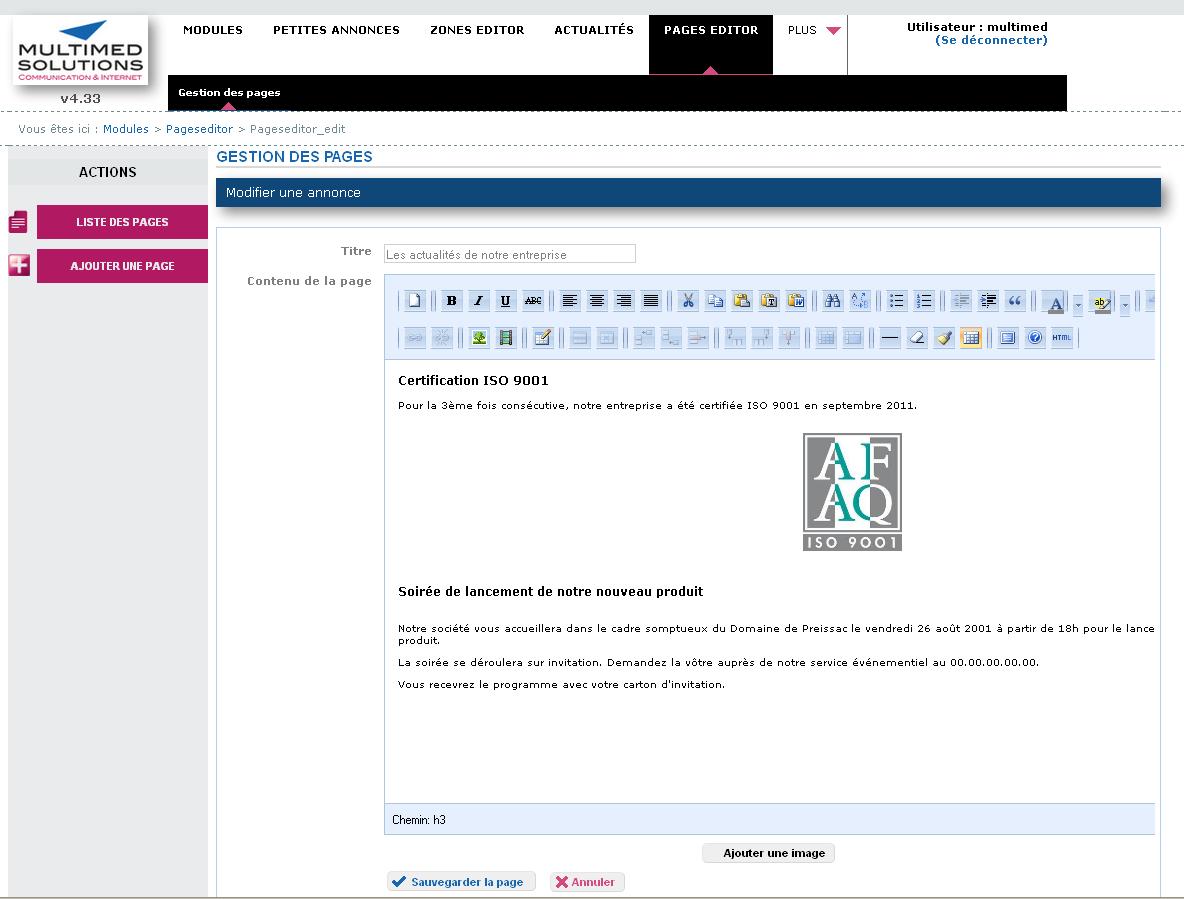Open Petites Annonces menu
Image resolution: width=1184 pixels, height=899 pixels.
336,30
